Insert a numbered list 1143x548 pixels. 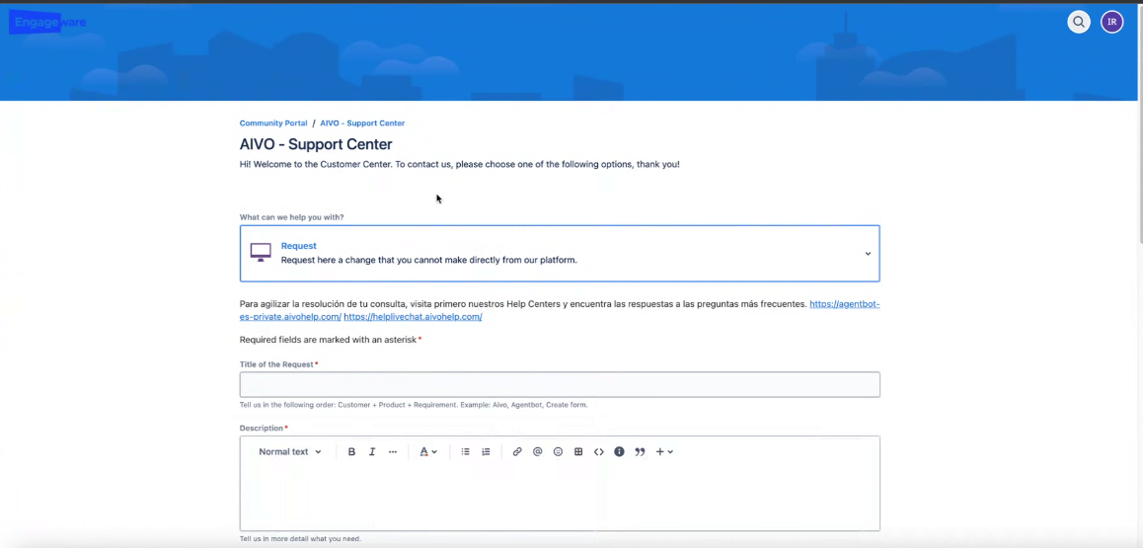[x=485, y=452]
